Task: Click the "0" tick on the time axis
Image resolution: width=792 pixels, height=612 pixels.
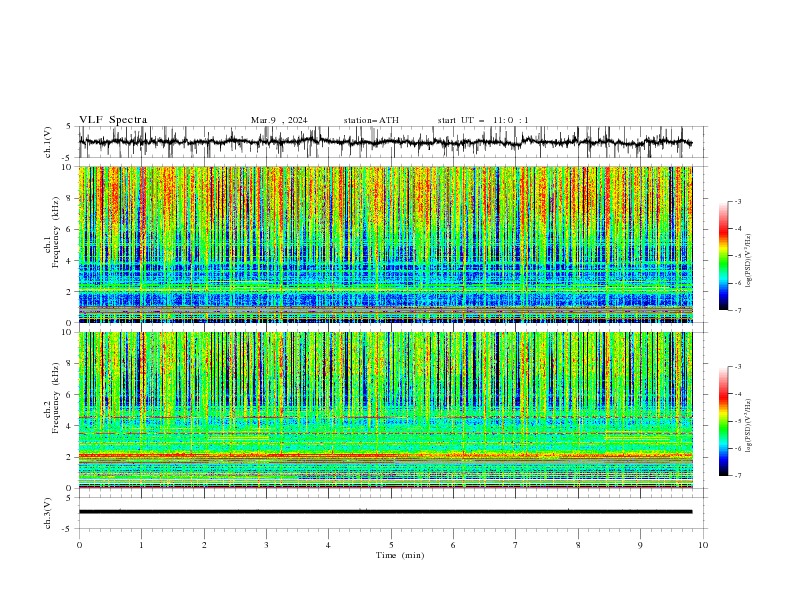Action: coord(79,545)
